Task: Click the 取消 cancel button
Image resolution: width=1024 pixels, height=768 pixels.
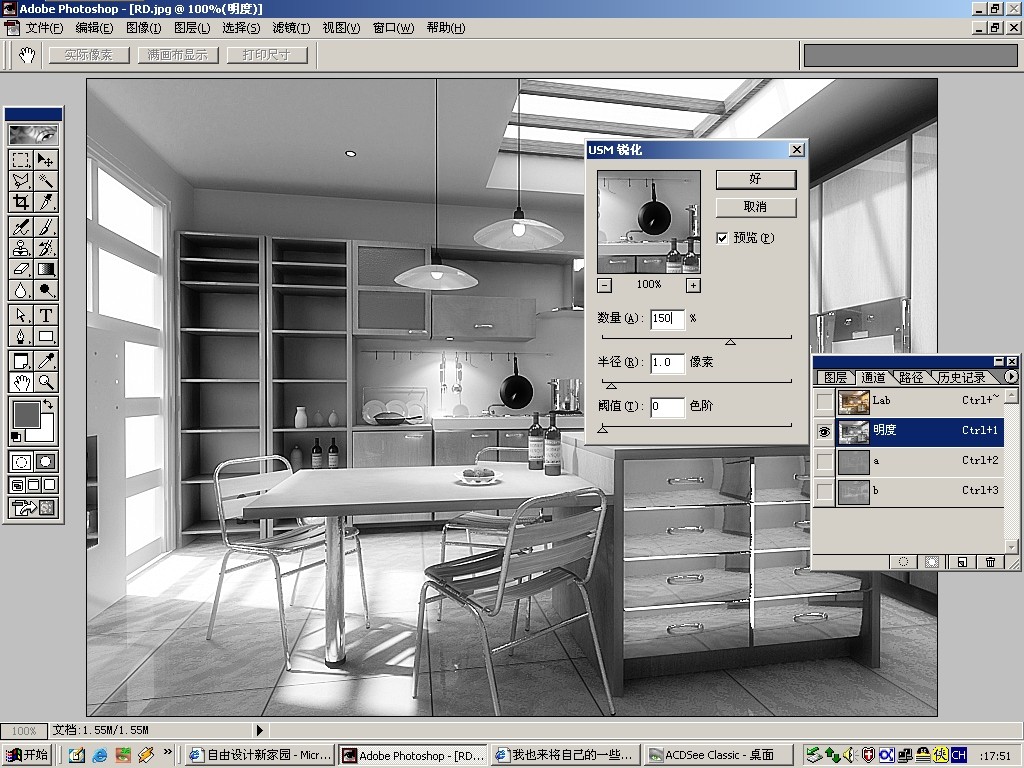Action: [756, 208]
